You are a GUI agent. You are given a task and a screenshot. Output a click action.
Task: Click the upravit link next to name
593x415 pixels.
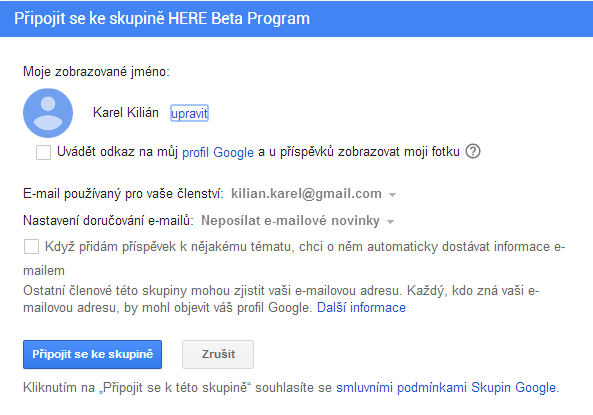tap(189, 113)
